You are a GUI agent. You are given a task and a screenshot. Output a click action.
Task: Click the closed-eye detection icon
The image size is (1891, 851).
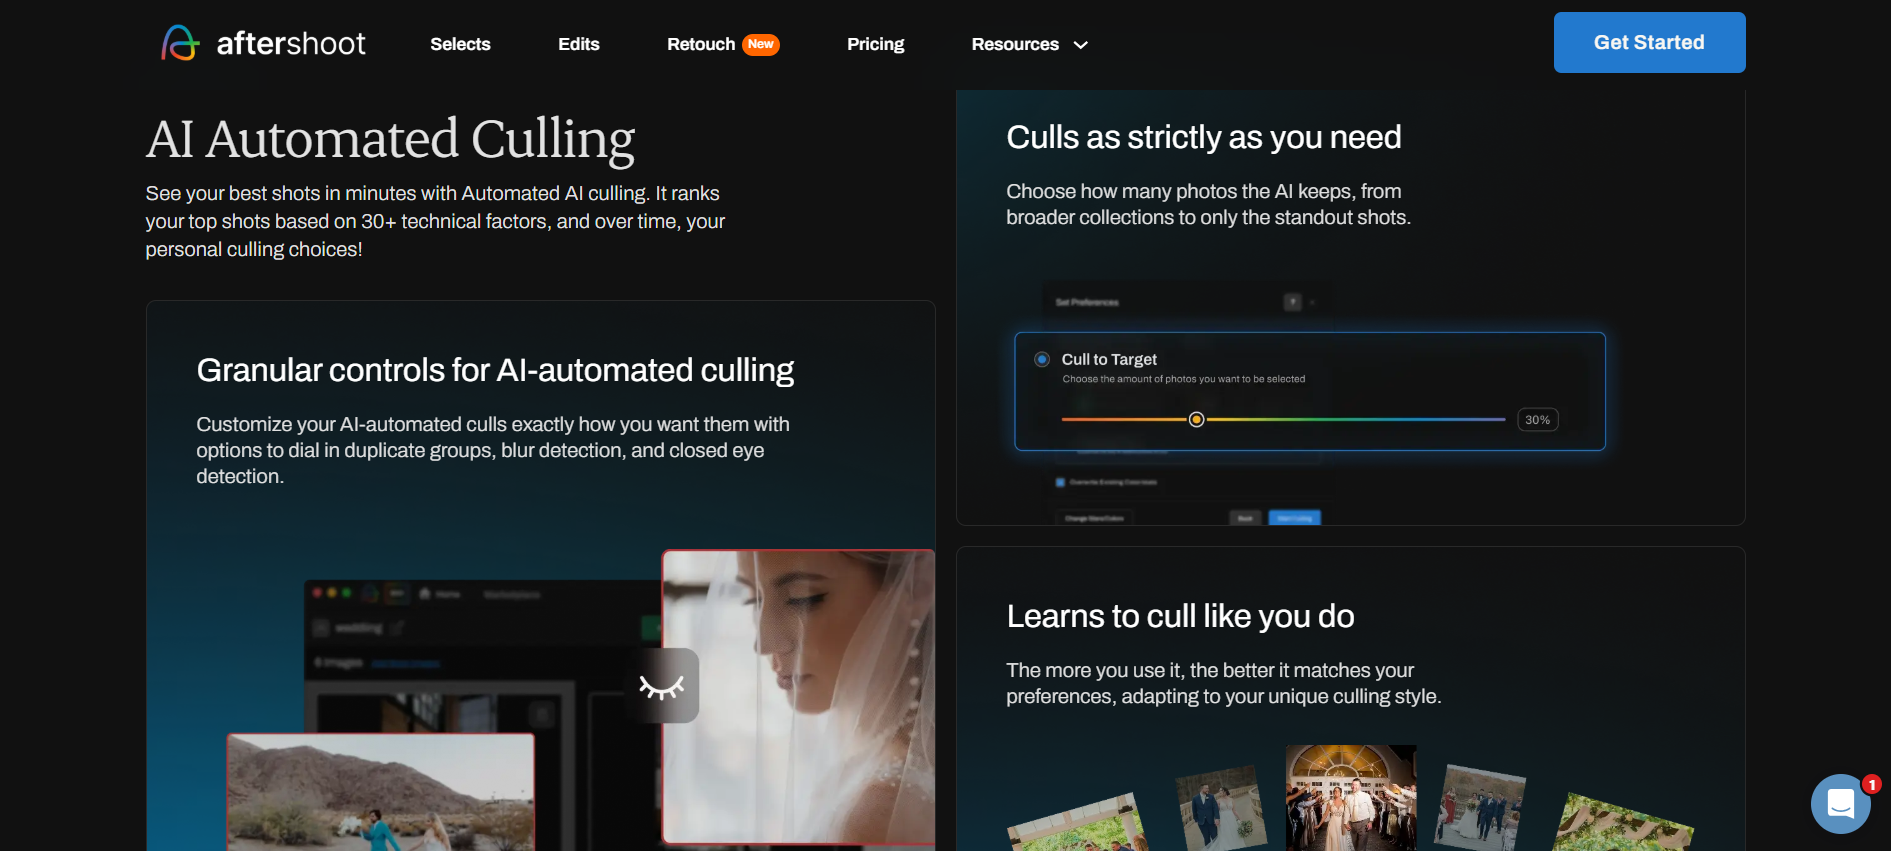tap(661, 686)
